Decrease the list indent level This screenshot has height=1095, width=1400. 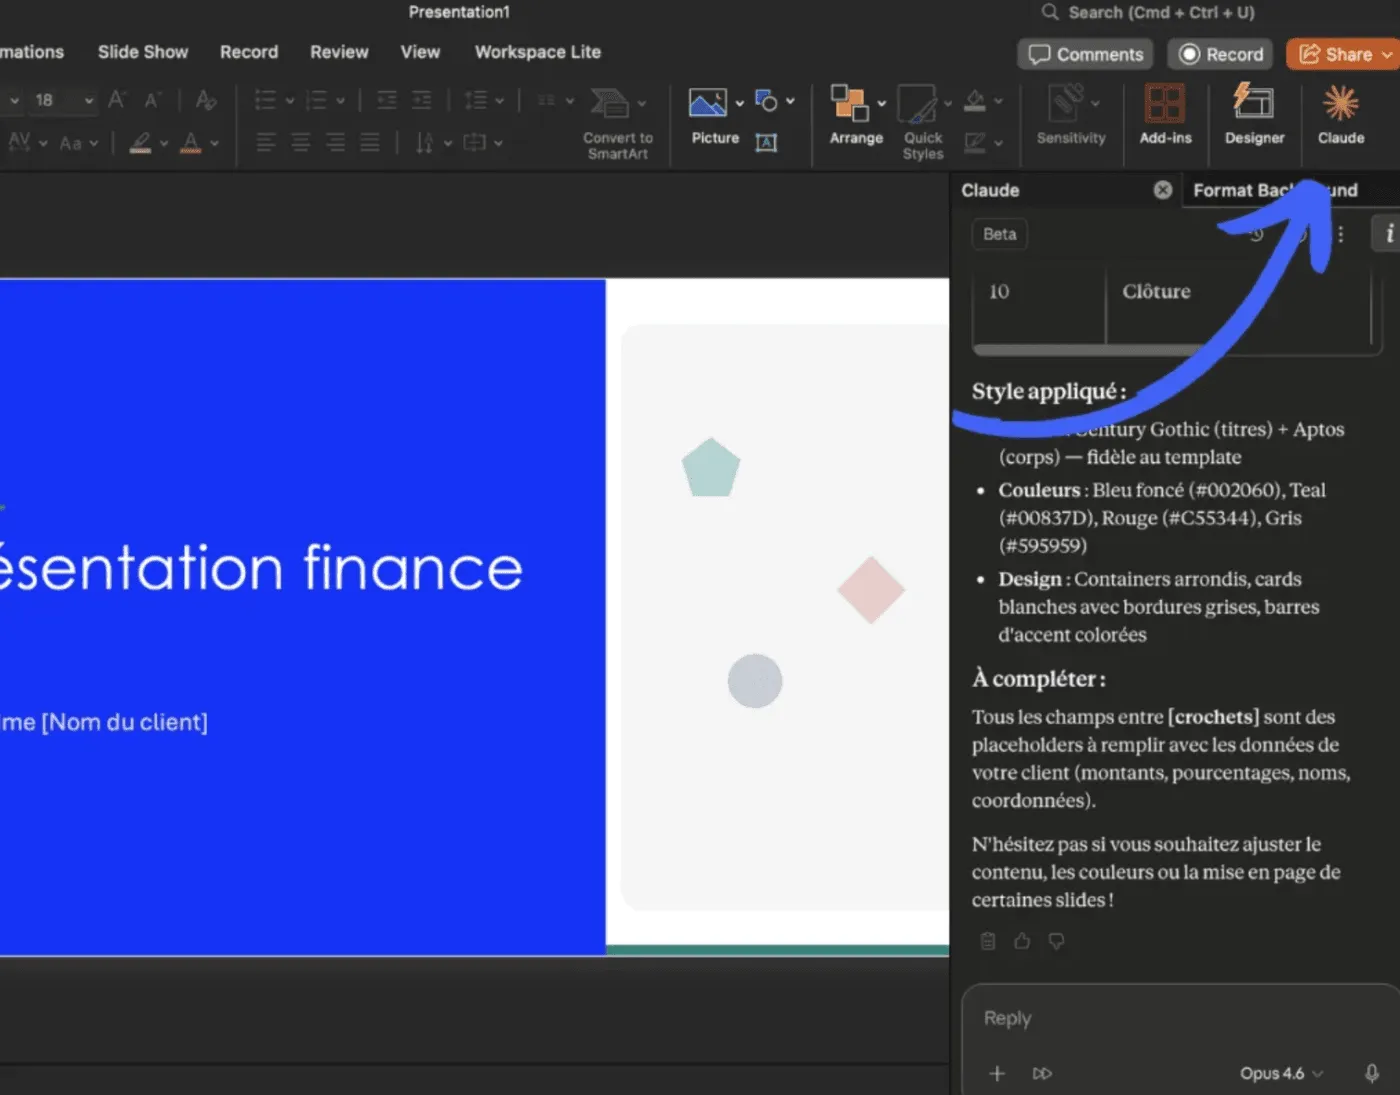click(386, 100)
